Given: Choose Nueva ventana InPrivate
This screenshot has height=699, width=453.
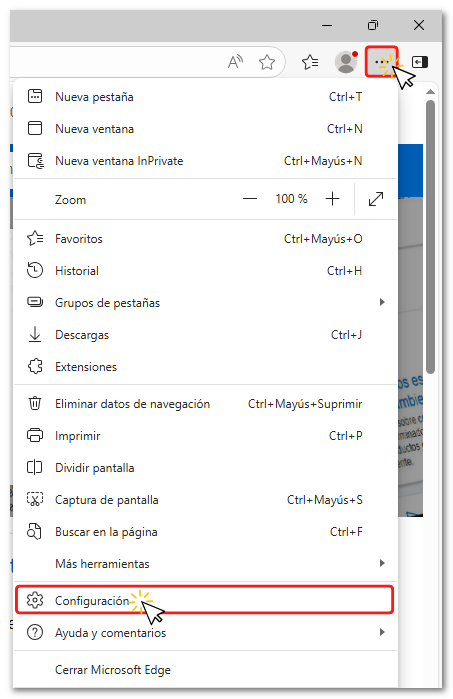Looking at the screenshot, I should 205,160.
